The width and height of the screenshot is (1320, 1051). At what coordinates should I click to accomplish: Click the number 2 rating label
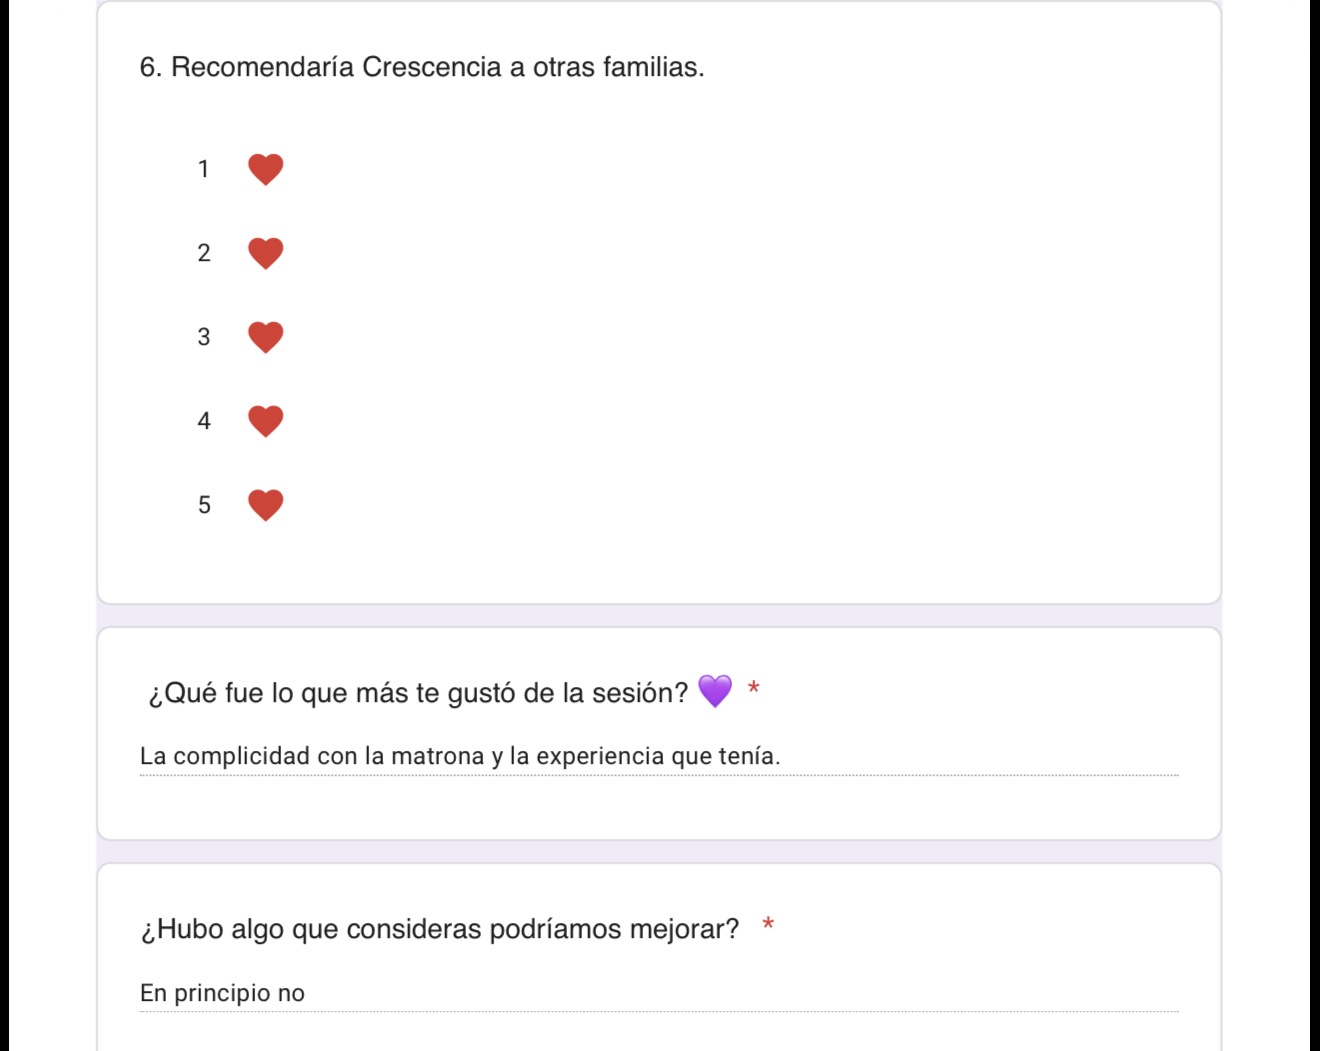(x=204, y=253)
